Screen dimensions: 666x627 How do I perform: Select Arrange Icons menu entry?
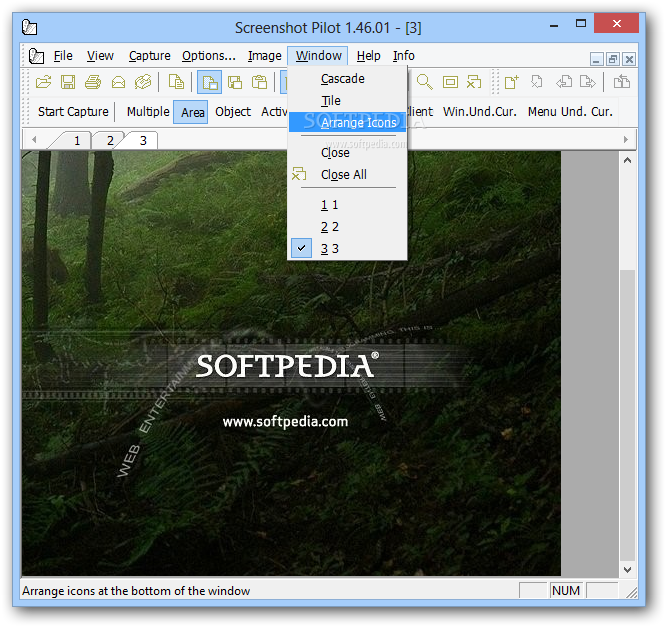347,122
